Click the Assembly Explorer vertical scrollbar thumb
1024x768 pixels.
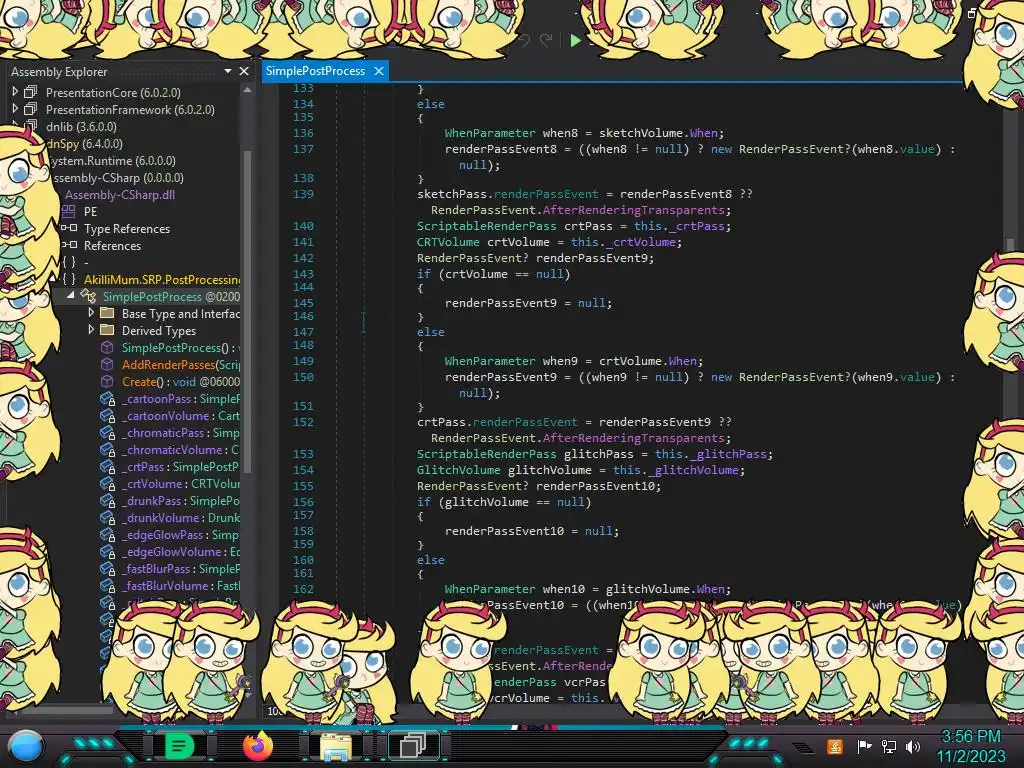coord(248,310)
